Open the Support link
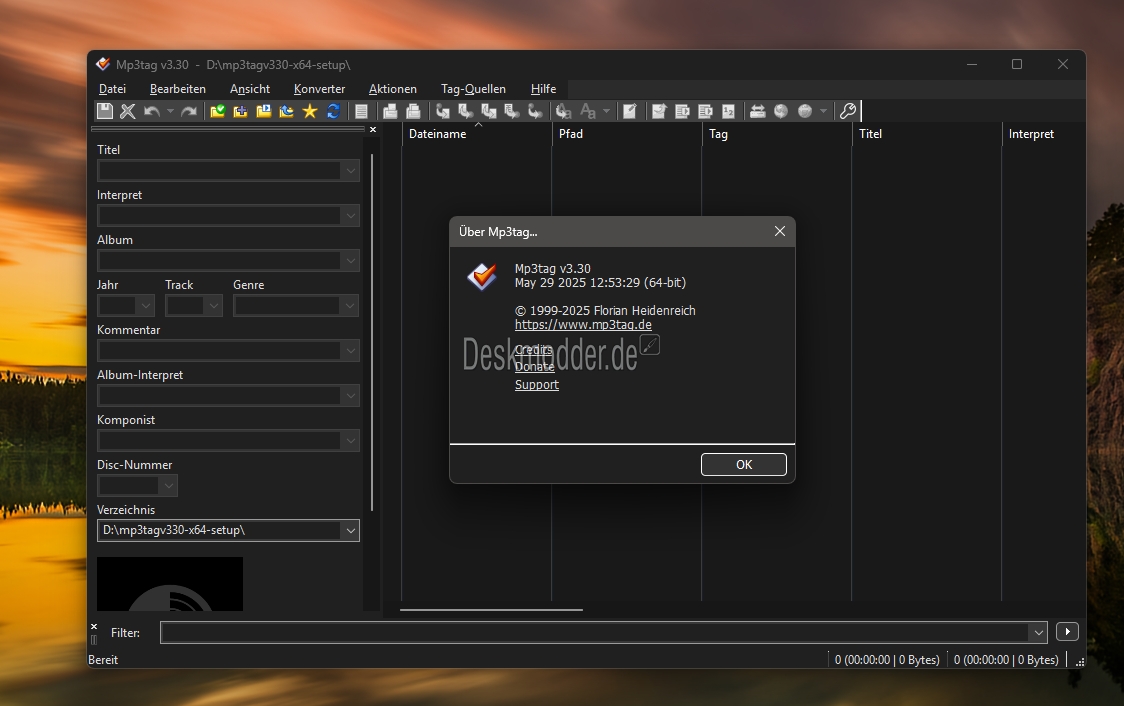 point(537,385)
